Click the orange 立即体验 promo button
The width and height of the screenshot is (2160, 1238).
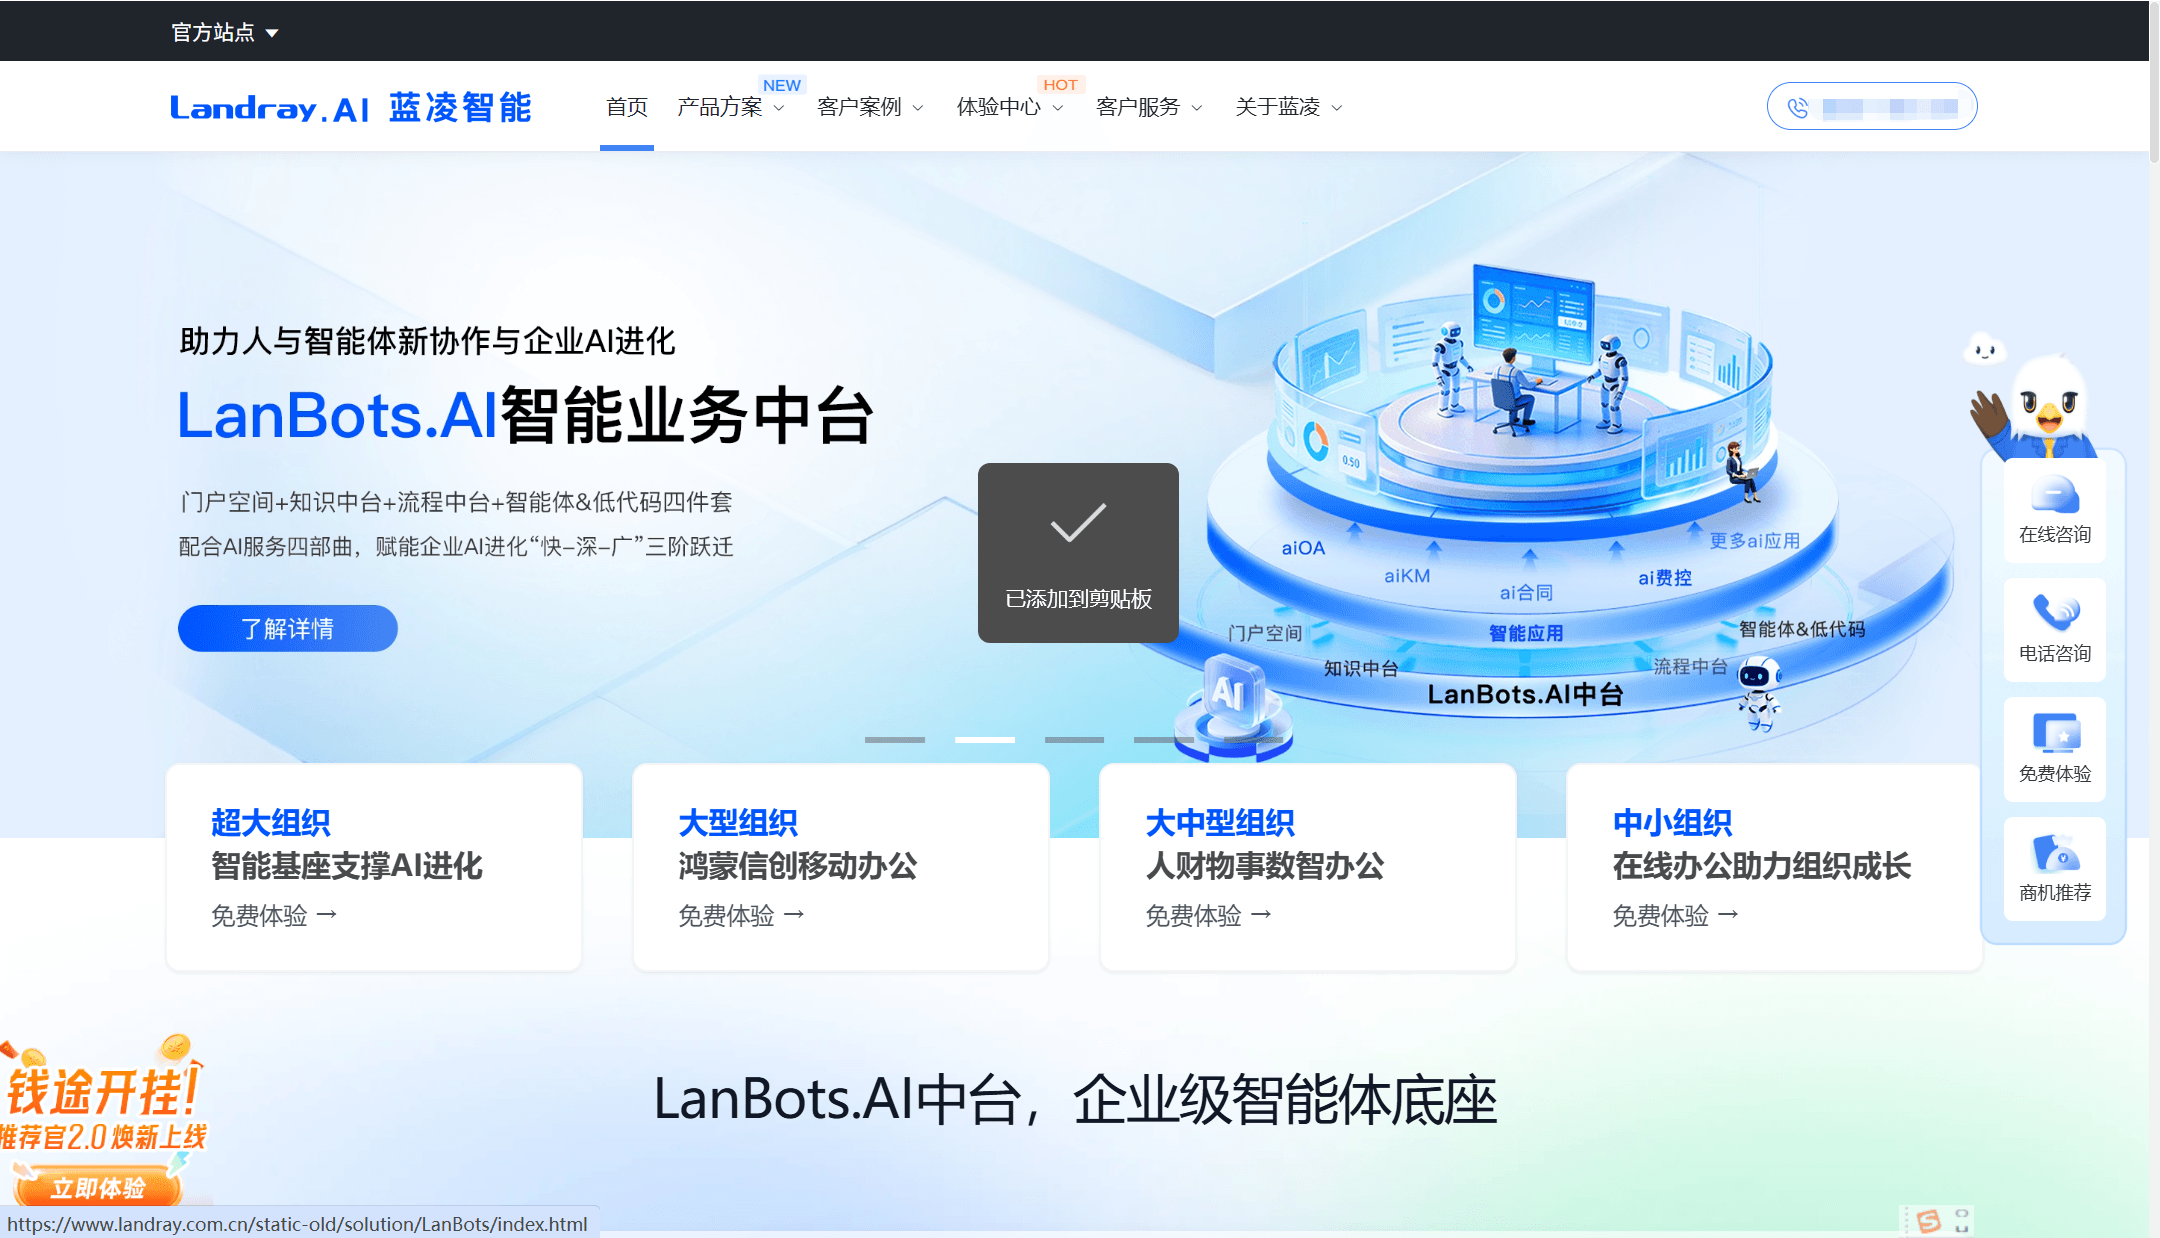tap(98, 1188)
